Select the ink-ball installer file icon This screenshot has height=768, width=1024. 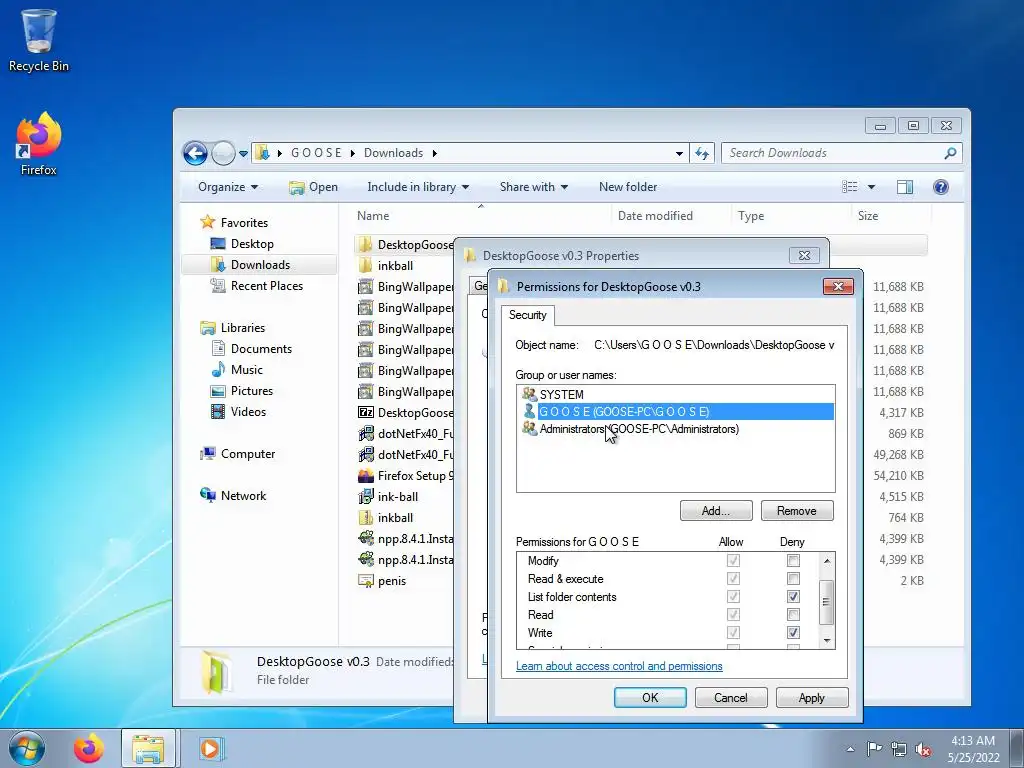pyautogui.click(x=366, y=496)
